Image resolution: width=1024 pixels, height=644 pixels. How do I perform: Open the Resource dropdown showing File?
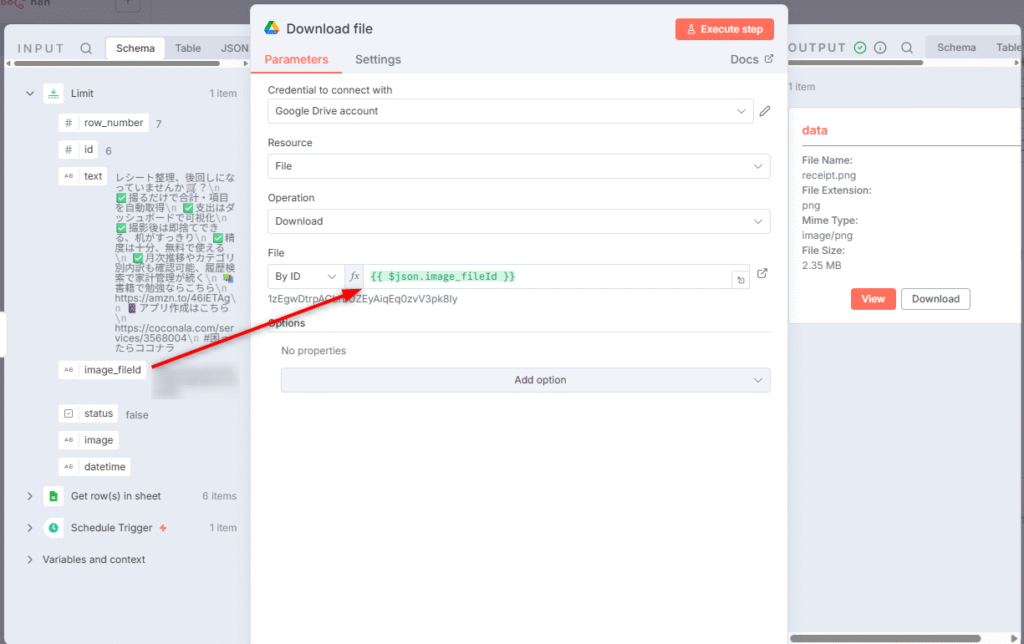(518, 166)
